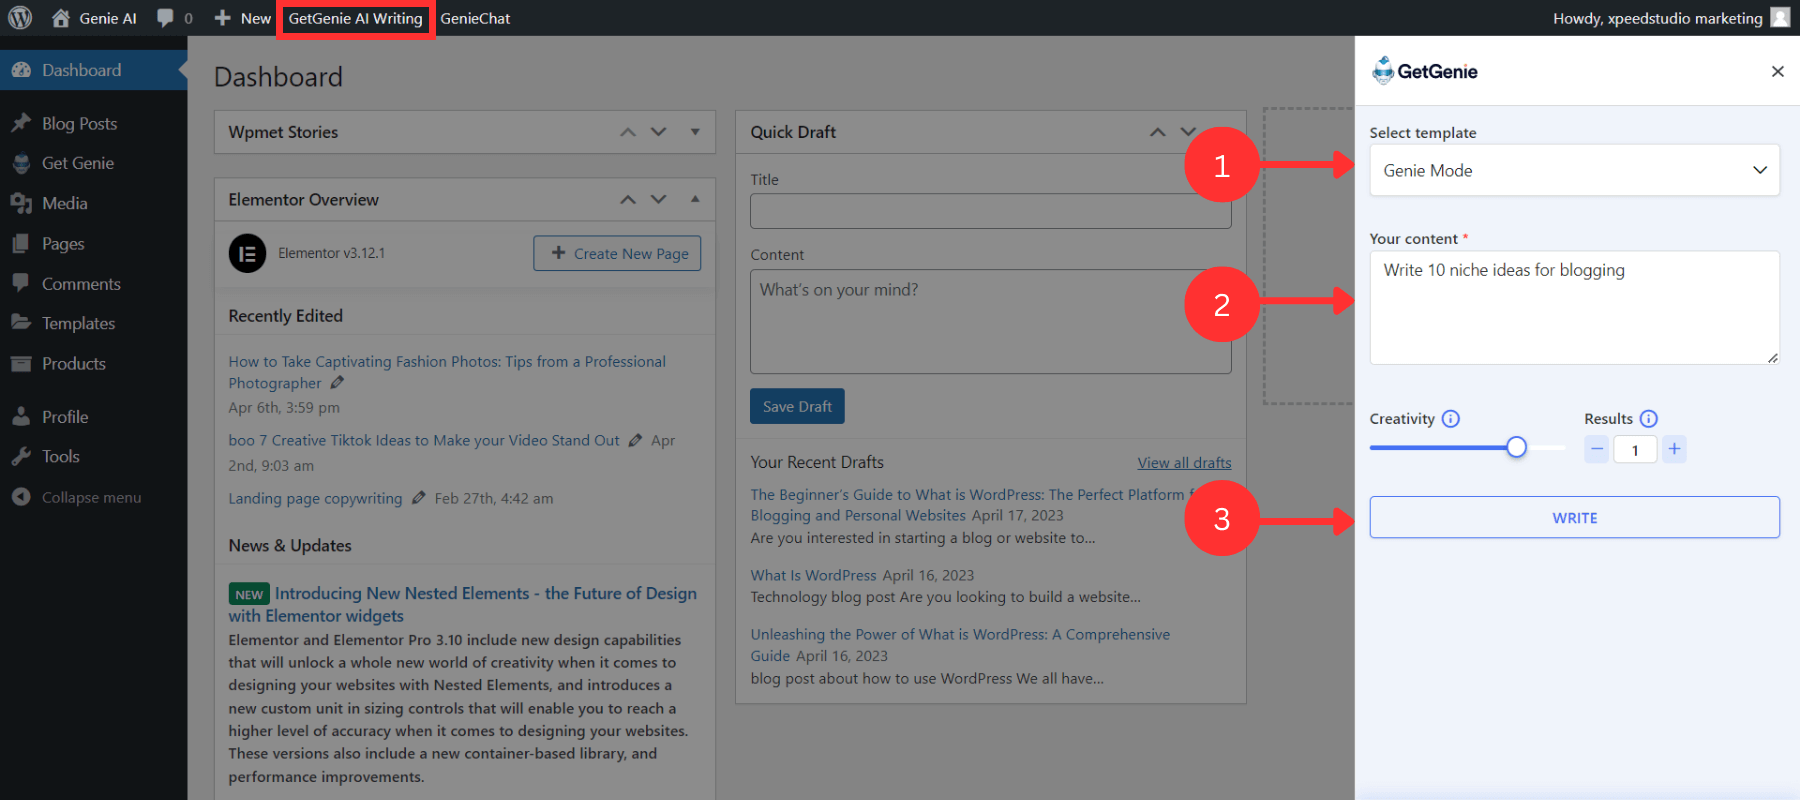Click the Results number field
This screenshot has width=1800, height=800.
coord(1635,449)
